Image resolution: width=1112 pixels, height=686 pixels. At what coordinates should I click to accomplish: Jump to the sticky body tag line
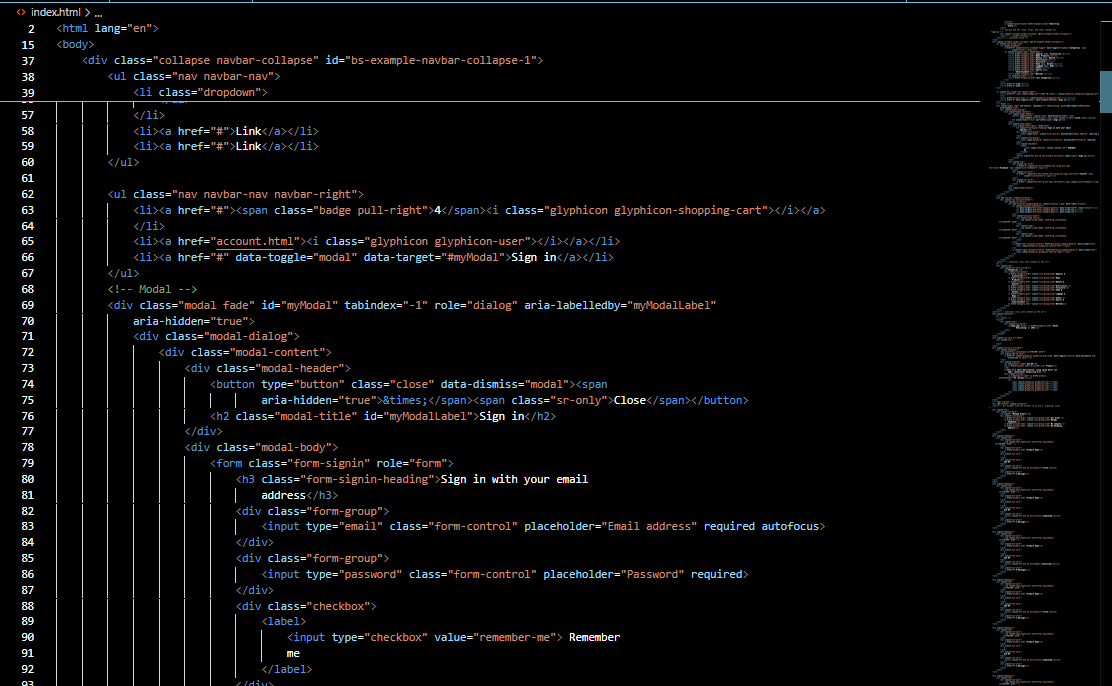76,44
